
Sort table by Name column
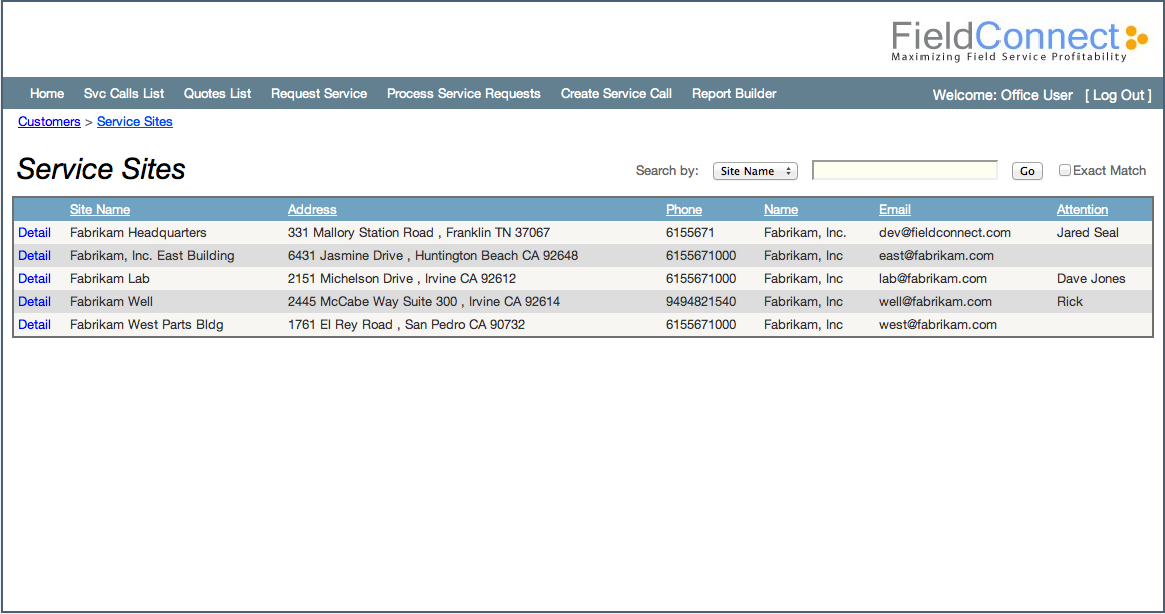point(781,210)
